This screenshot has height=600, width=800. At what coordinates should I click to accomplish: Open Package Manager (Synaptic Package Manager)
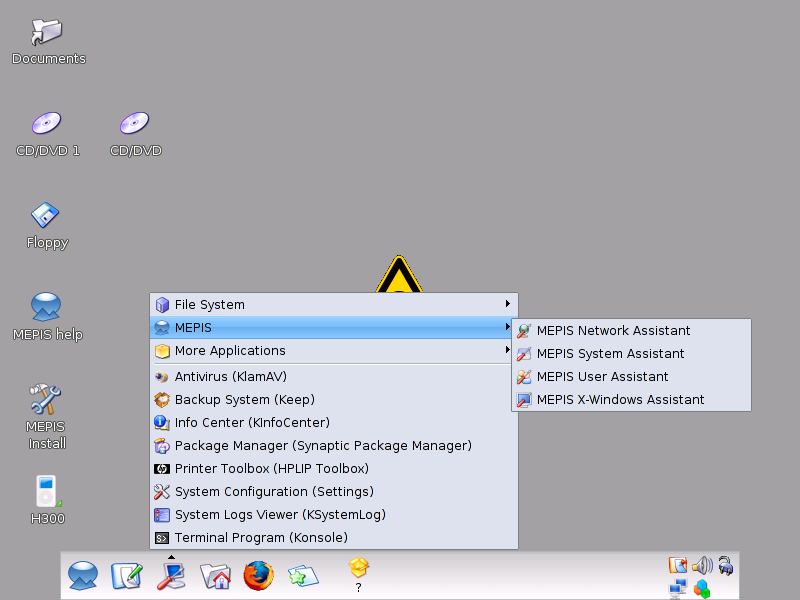[334, 446]
